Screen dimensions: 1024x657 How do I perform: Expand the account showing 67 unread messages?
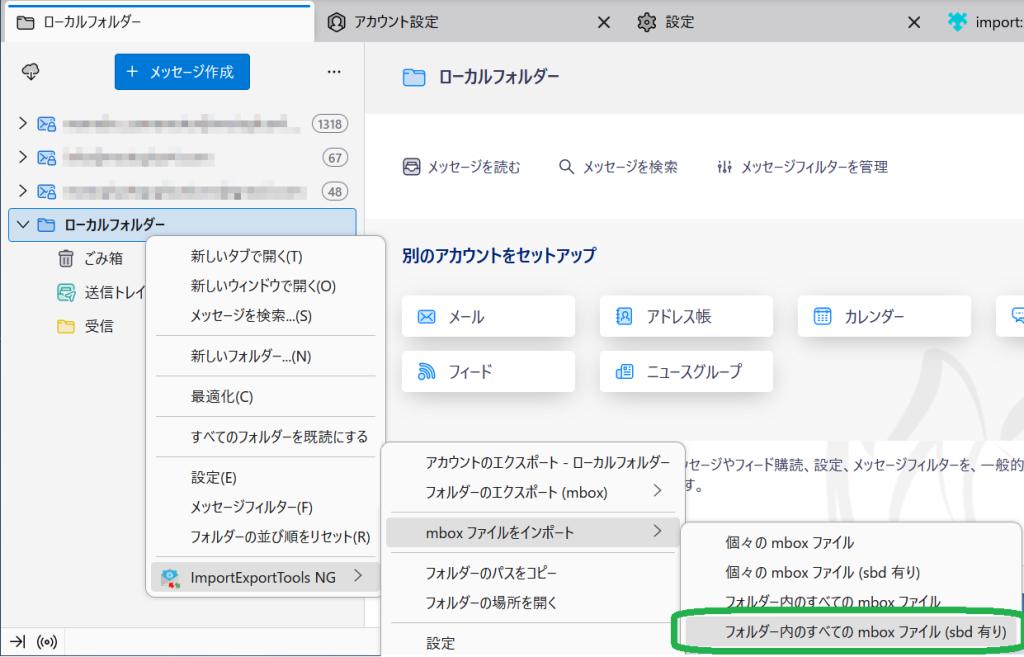23,158
